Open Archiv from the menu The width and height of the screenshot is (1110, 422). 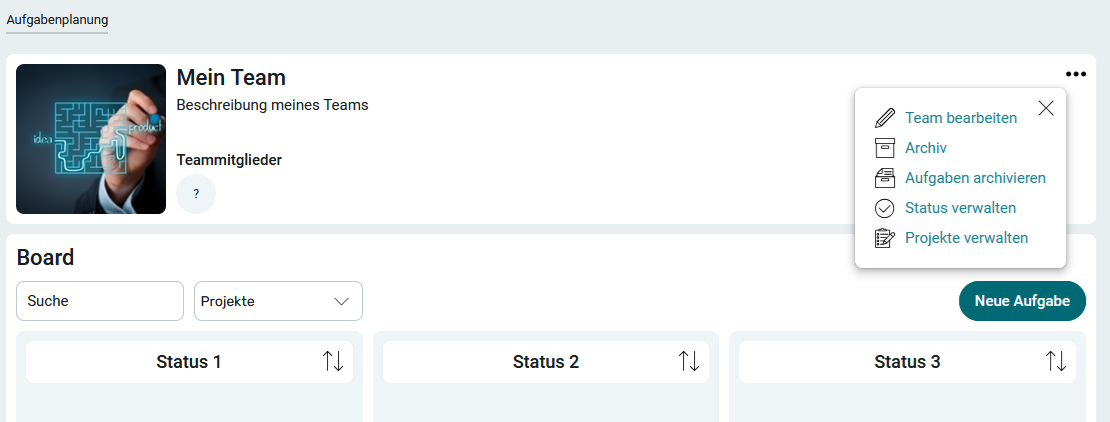[x=926, y=148]
